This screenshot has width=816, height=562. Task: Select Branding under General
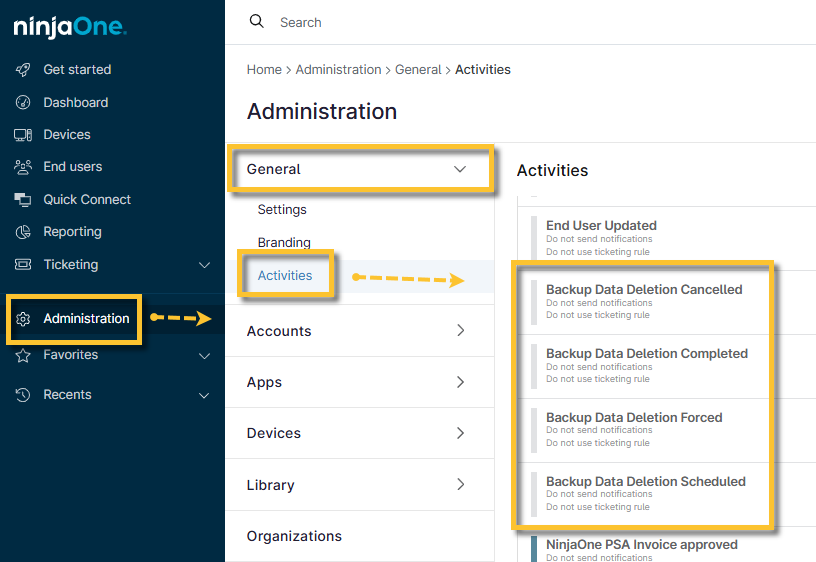tap(284, 243)
